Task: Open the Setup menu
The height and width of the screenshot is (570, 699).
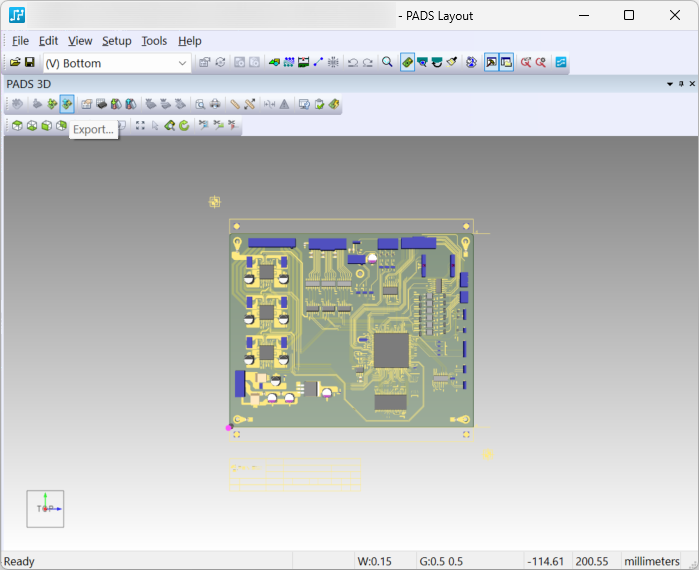Action: [x=116, y=41]
